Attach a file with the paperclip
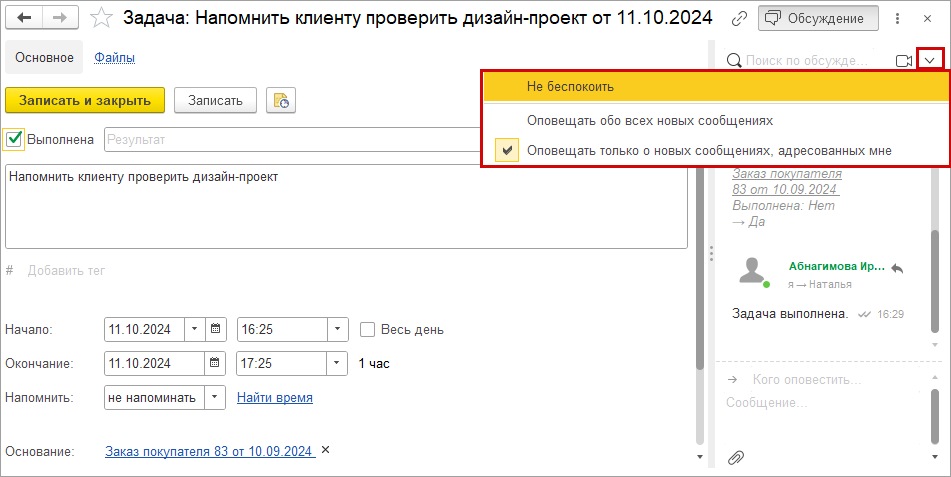951x477 pixels. click(x=736, y=457)
